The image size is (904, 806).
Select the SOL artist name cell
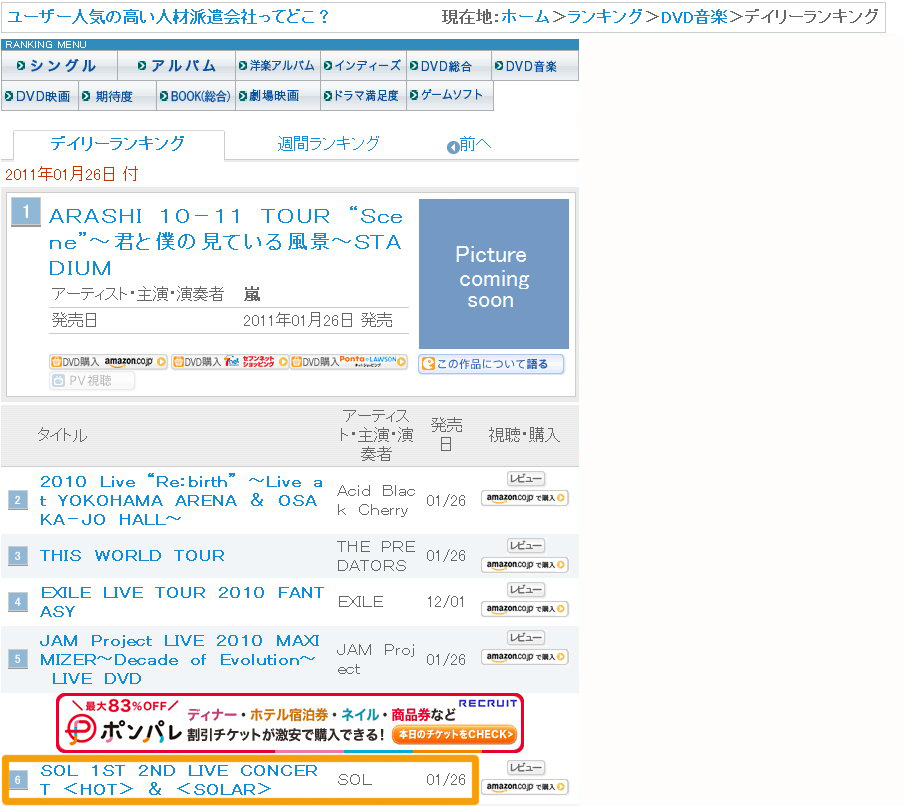354,779
